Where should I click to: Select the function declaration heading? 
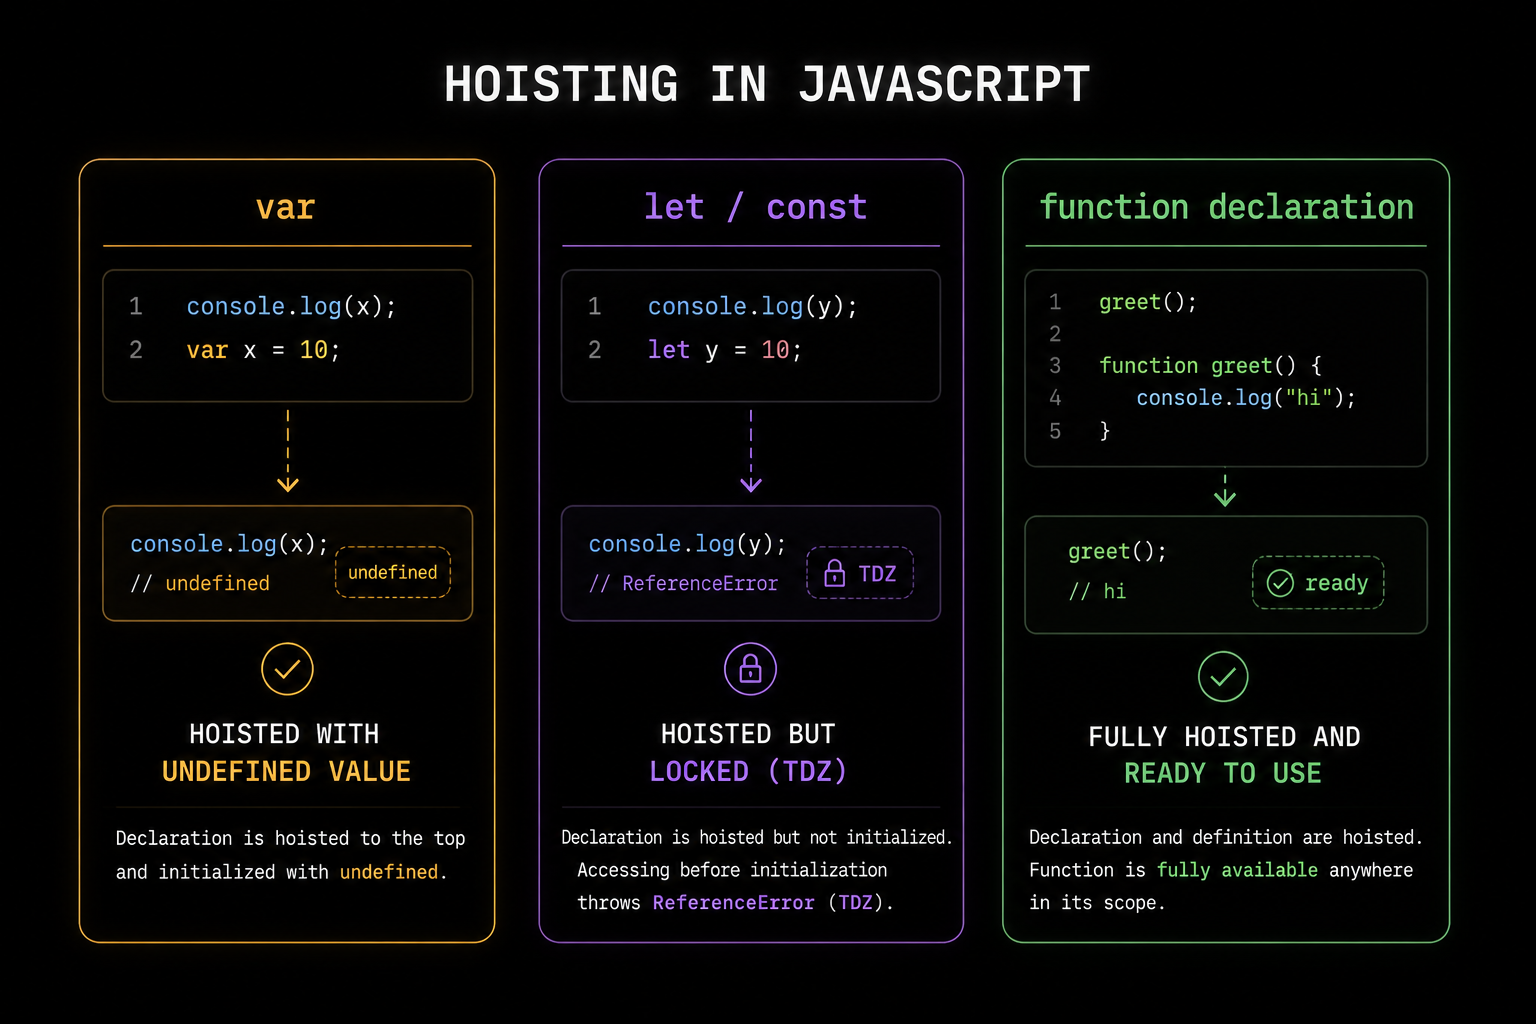pyautogui.click(x=1226, y=207)
